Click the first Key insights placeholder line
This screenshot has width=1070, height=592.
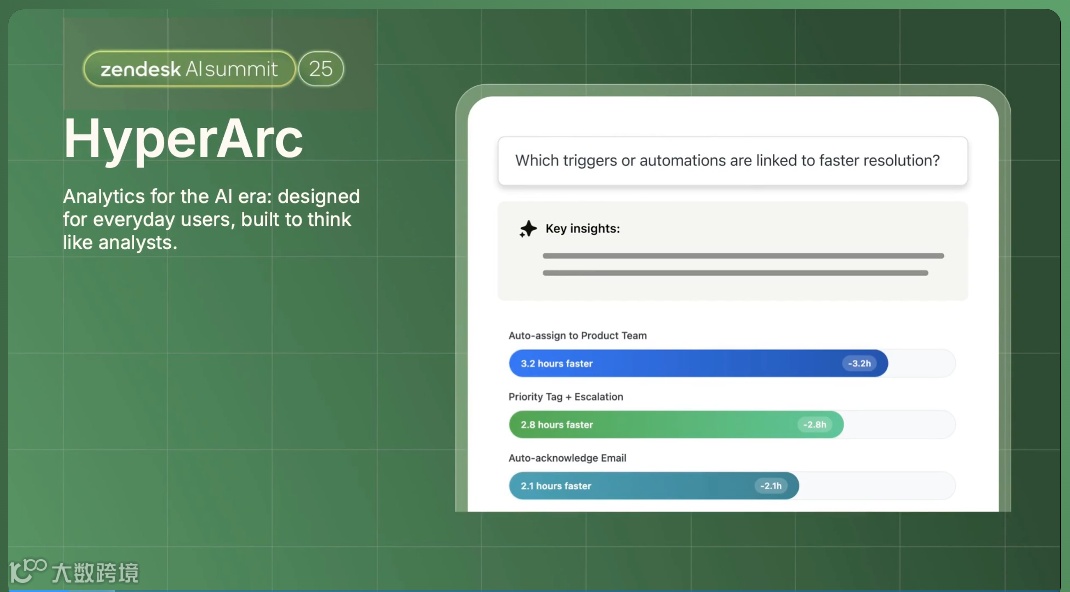[x=743, y=256]
